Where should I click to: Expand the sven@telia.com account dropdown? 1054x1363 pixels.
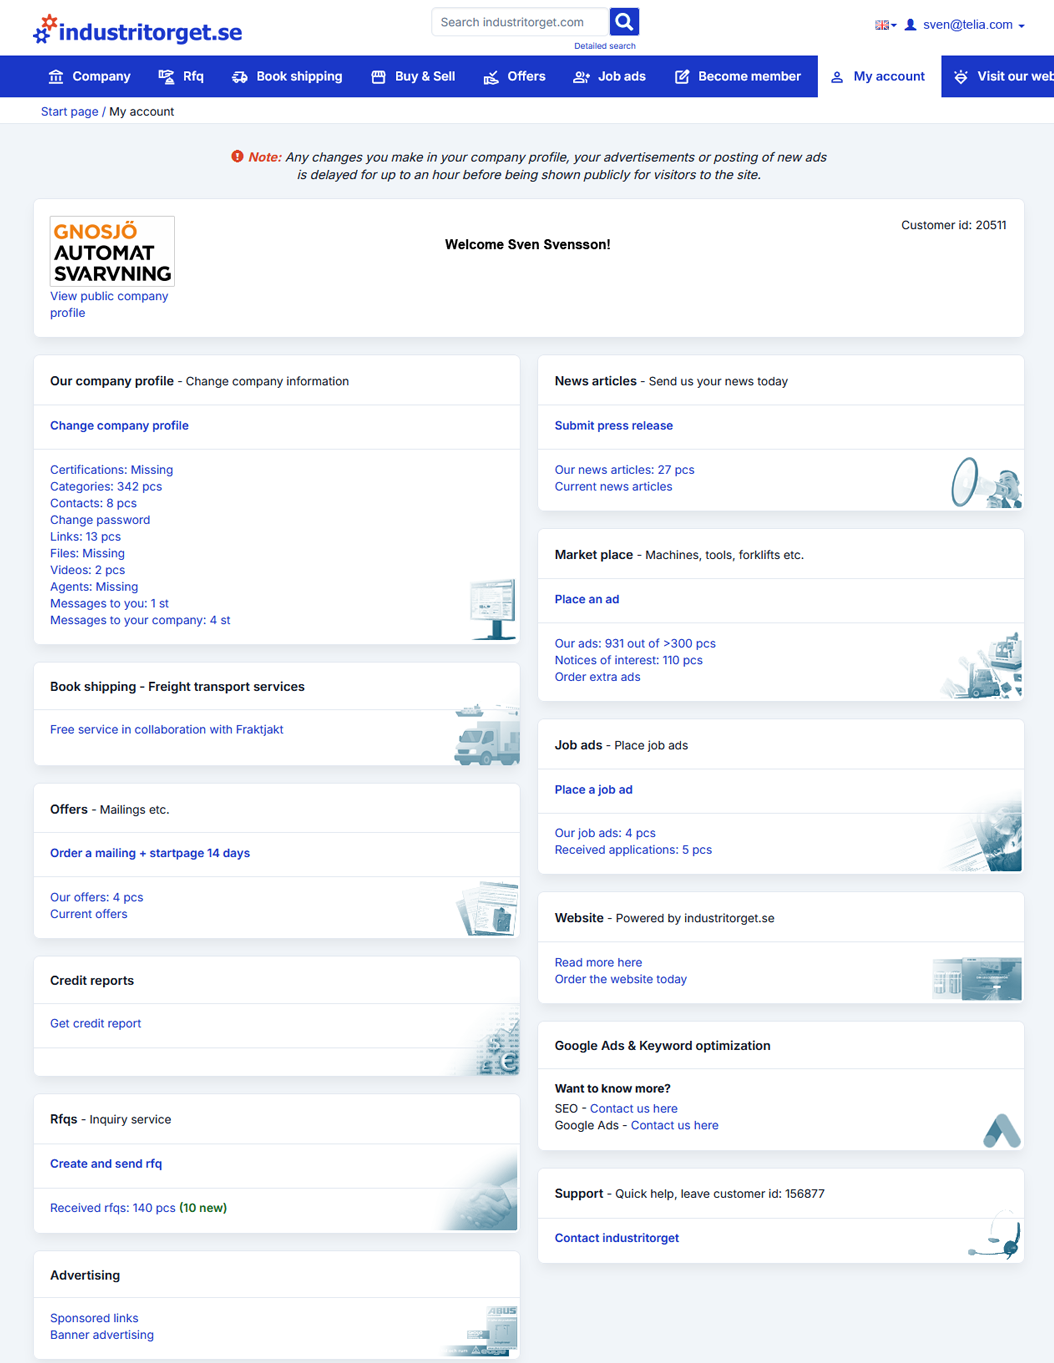pos(966,25)
